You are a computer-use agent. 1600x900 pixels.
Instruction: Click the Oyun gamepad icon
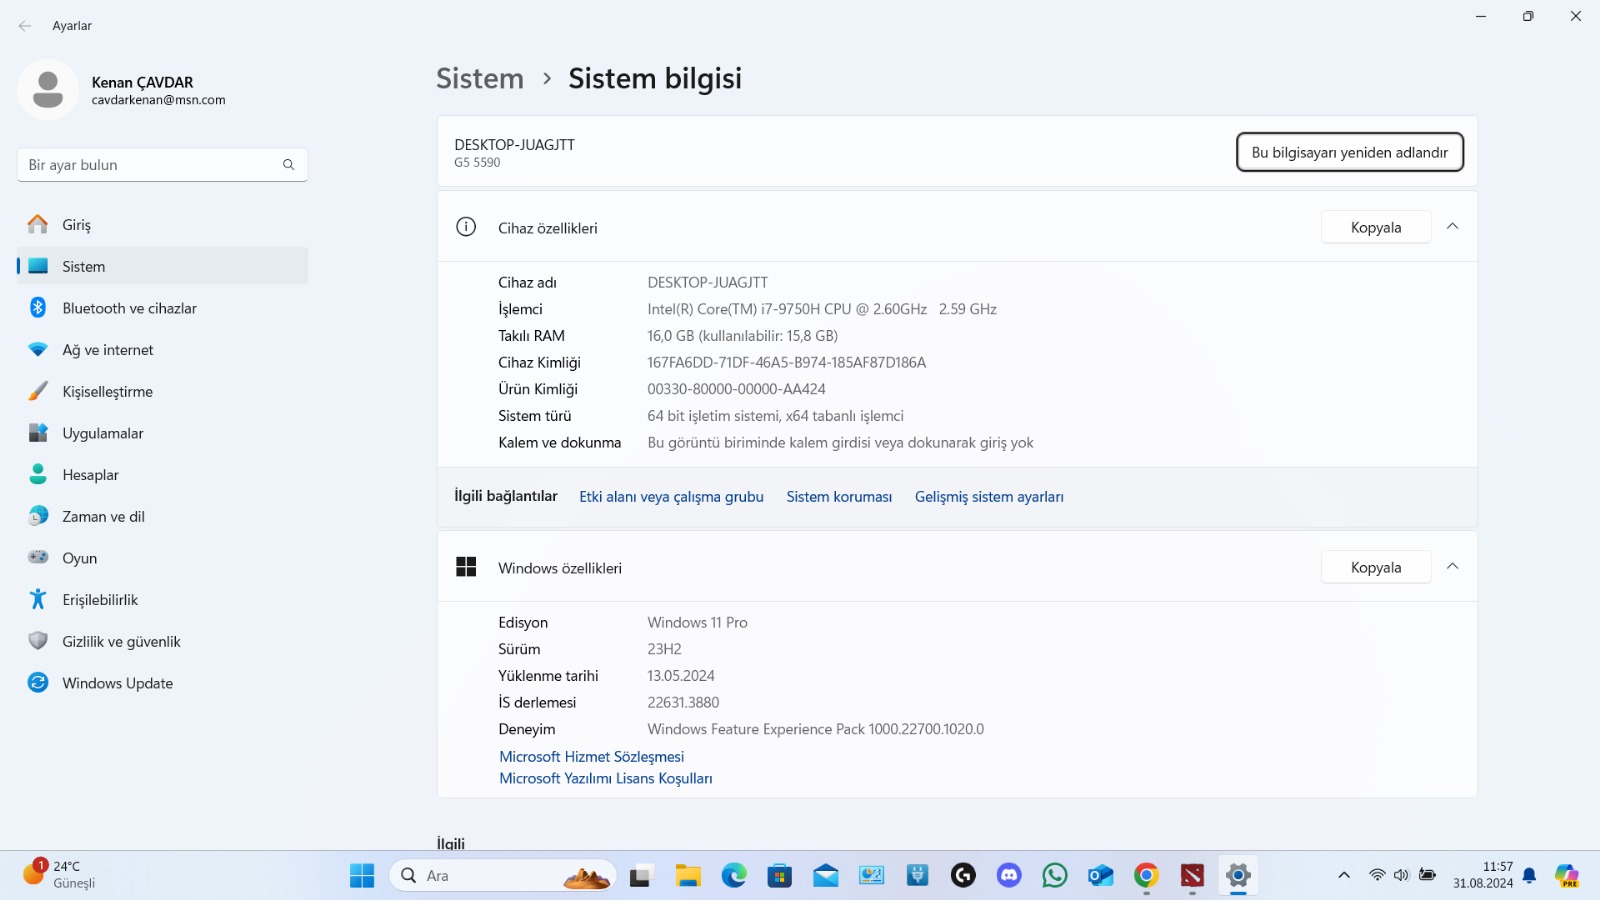pos(38,558)
